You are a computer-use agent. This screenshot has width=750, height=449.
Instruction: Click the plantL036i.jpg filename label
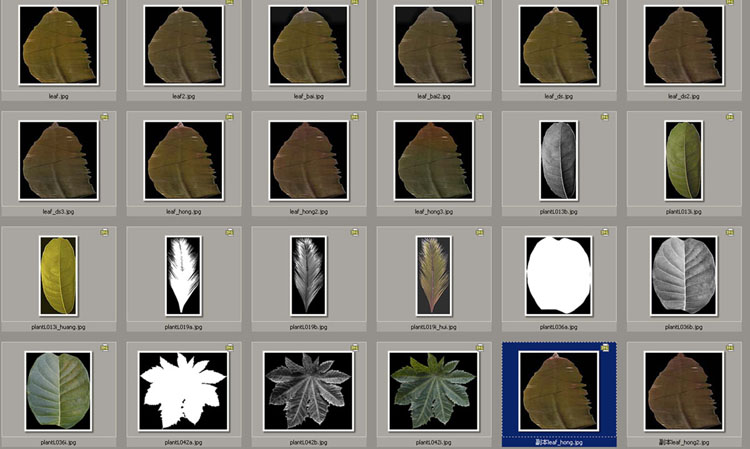(x=59, y=441)
